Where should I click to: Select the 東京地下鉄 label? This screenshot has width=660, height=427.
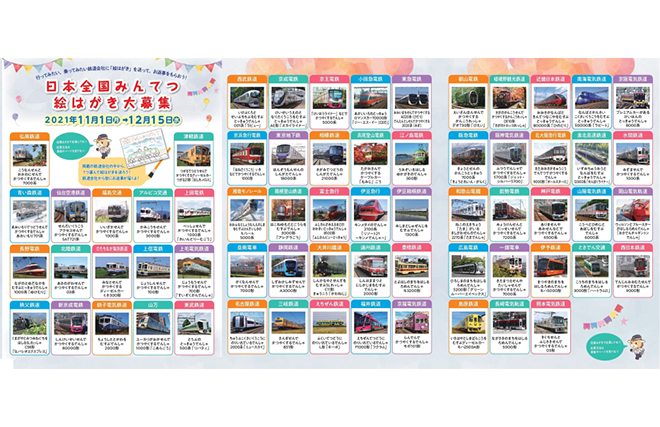(288, 135)
